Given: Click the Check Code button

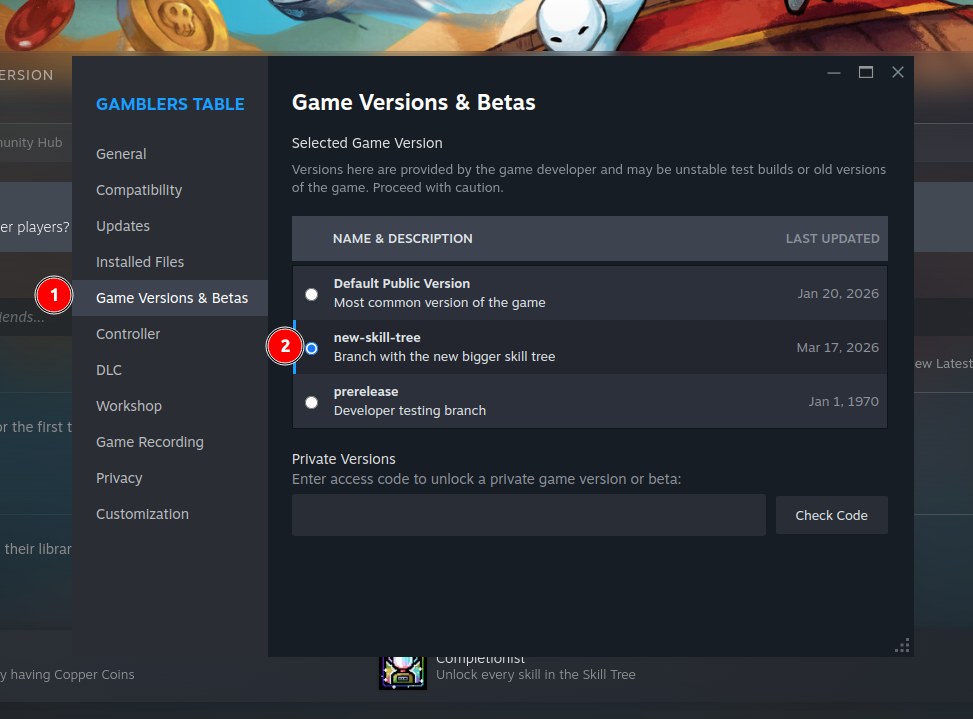Looking at the screenshot, I should click(831, 515).
